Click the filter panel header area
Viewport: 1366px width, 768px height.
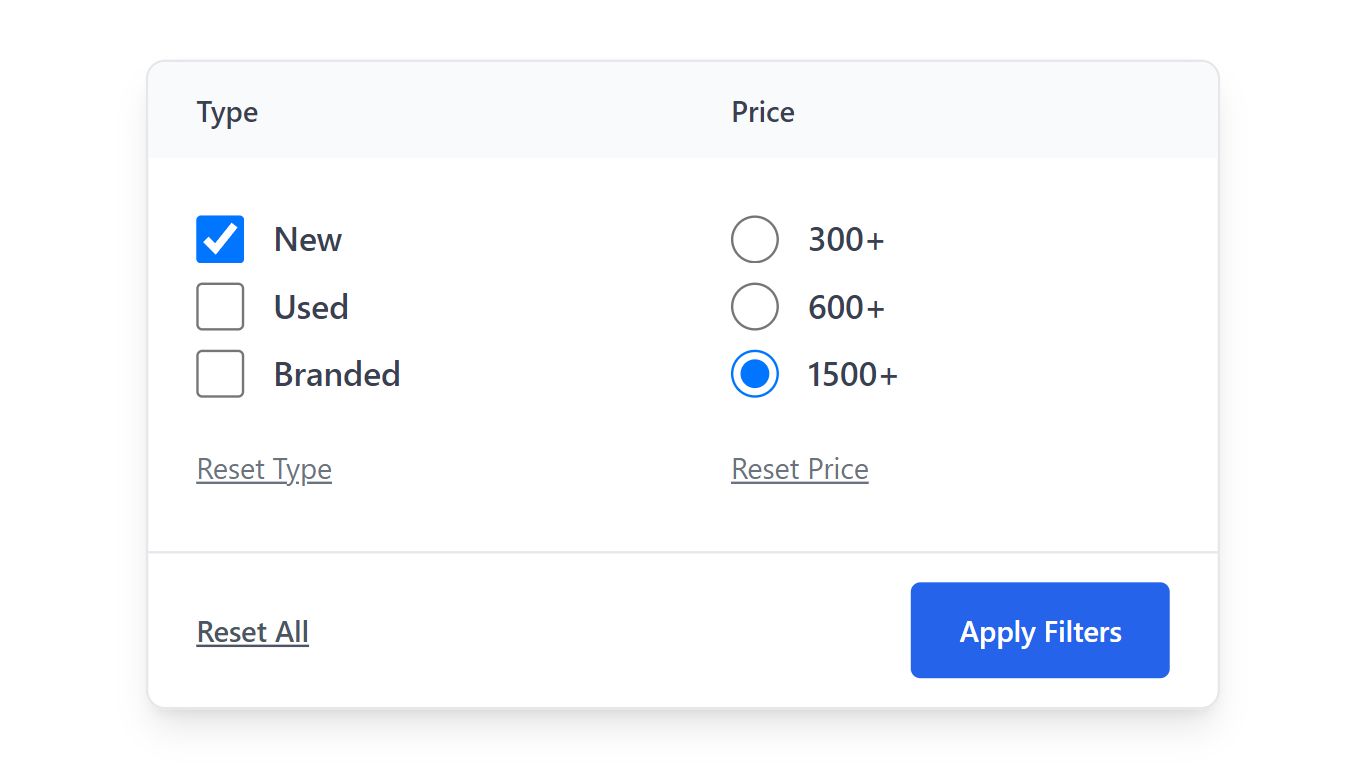(x=683, y=112)
